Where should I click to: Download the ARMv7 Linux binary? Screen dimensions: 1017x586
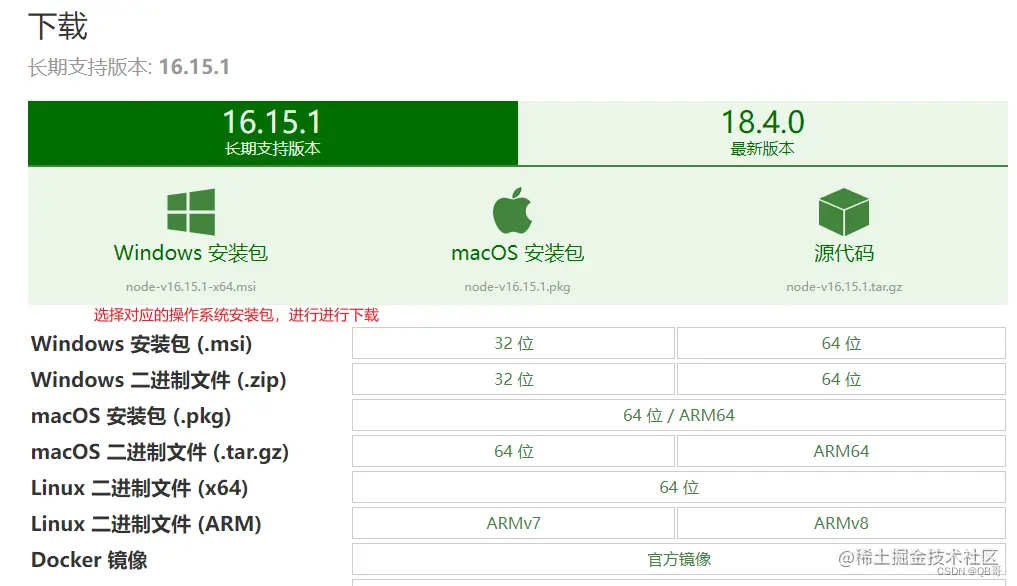click(x=514, y=523)
